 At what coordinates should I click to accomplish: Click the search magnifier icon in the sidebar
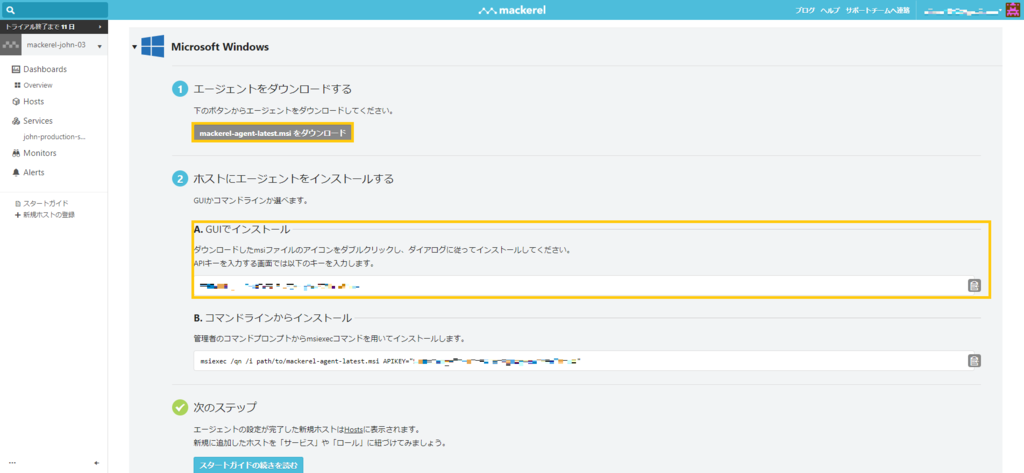(x=10, y=10)
